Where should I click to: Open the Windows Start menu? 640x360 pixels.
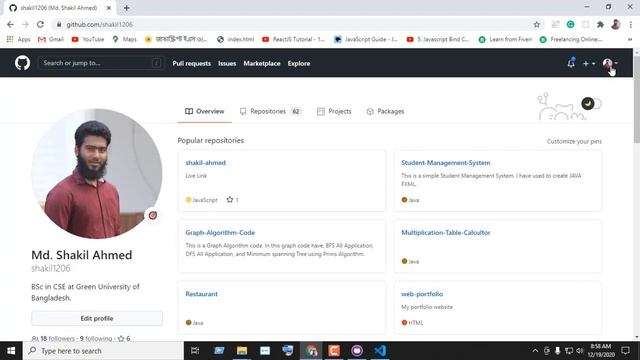11,351
